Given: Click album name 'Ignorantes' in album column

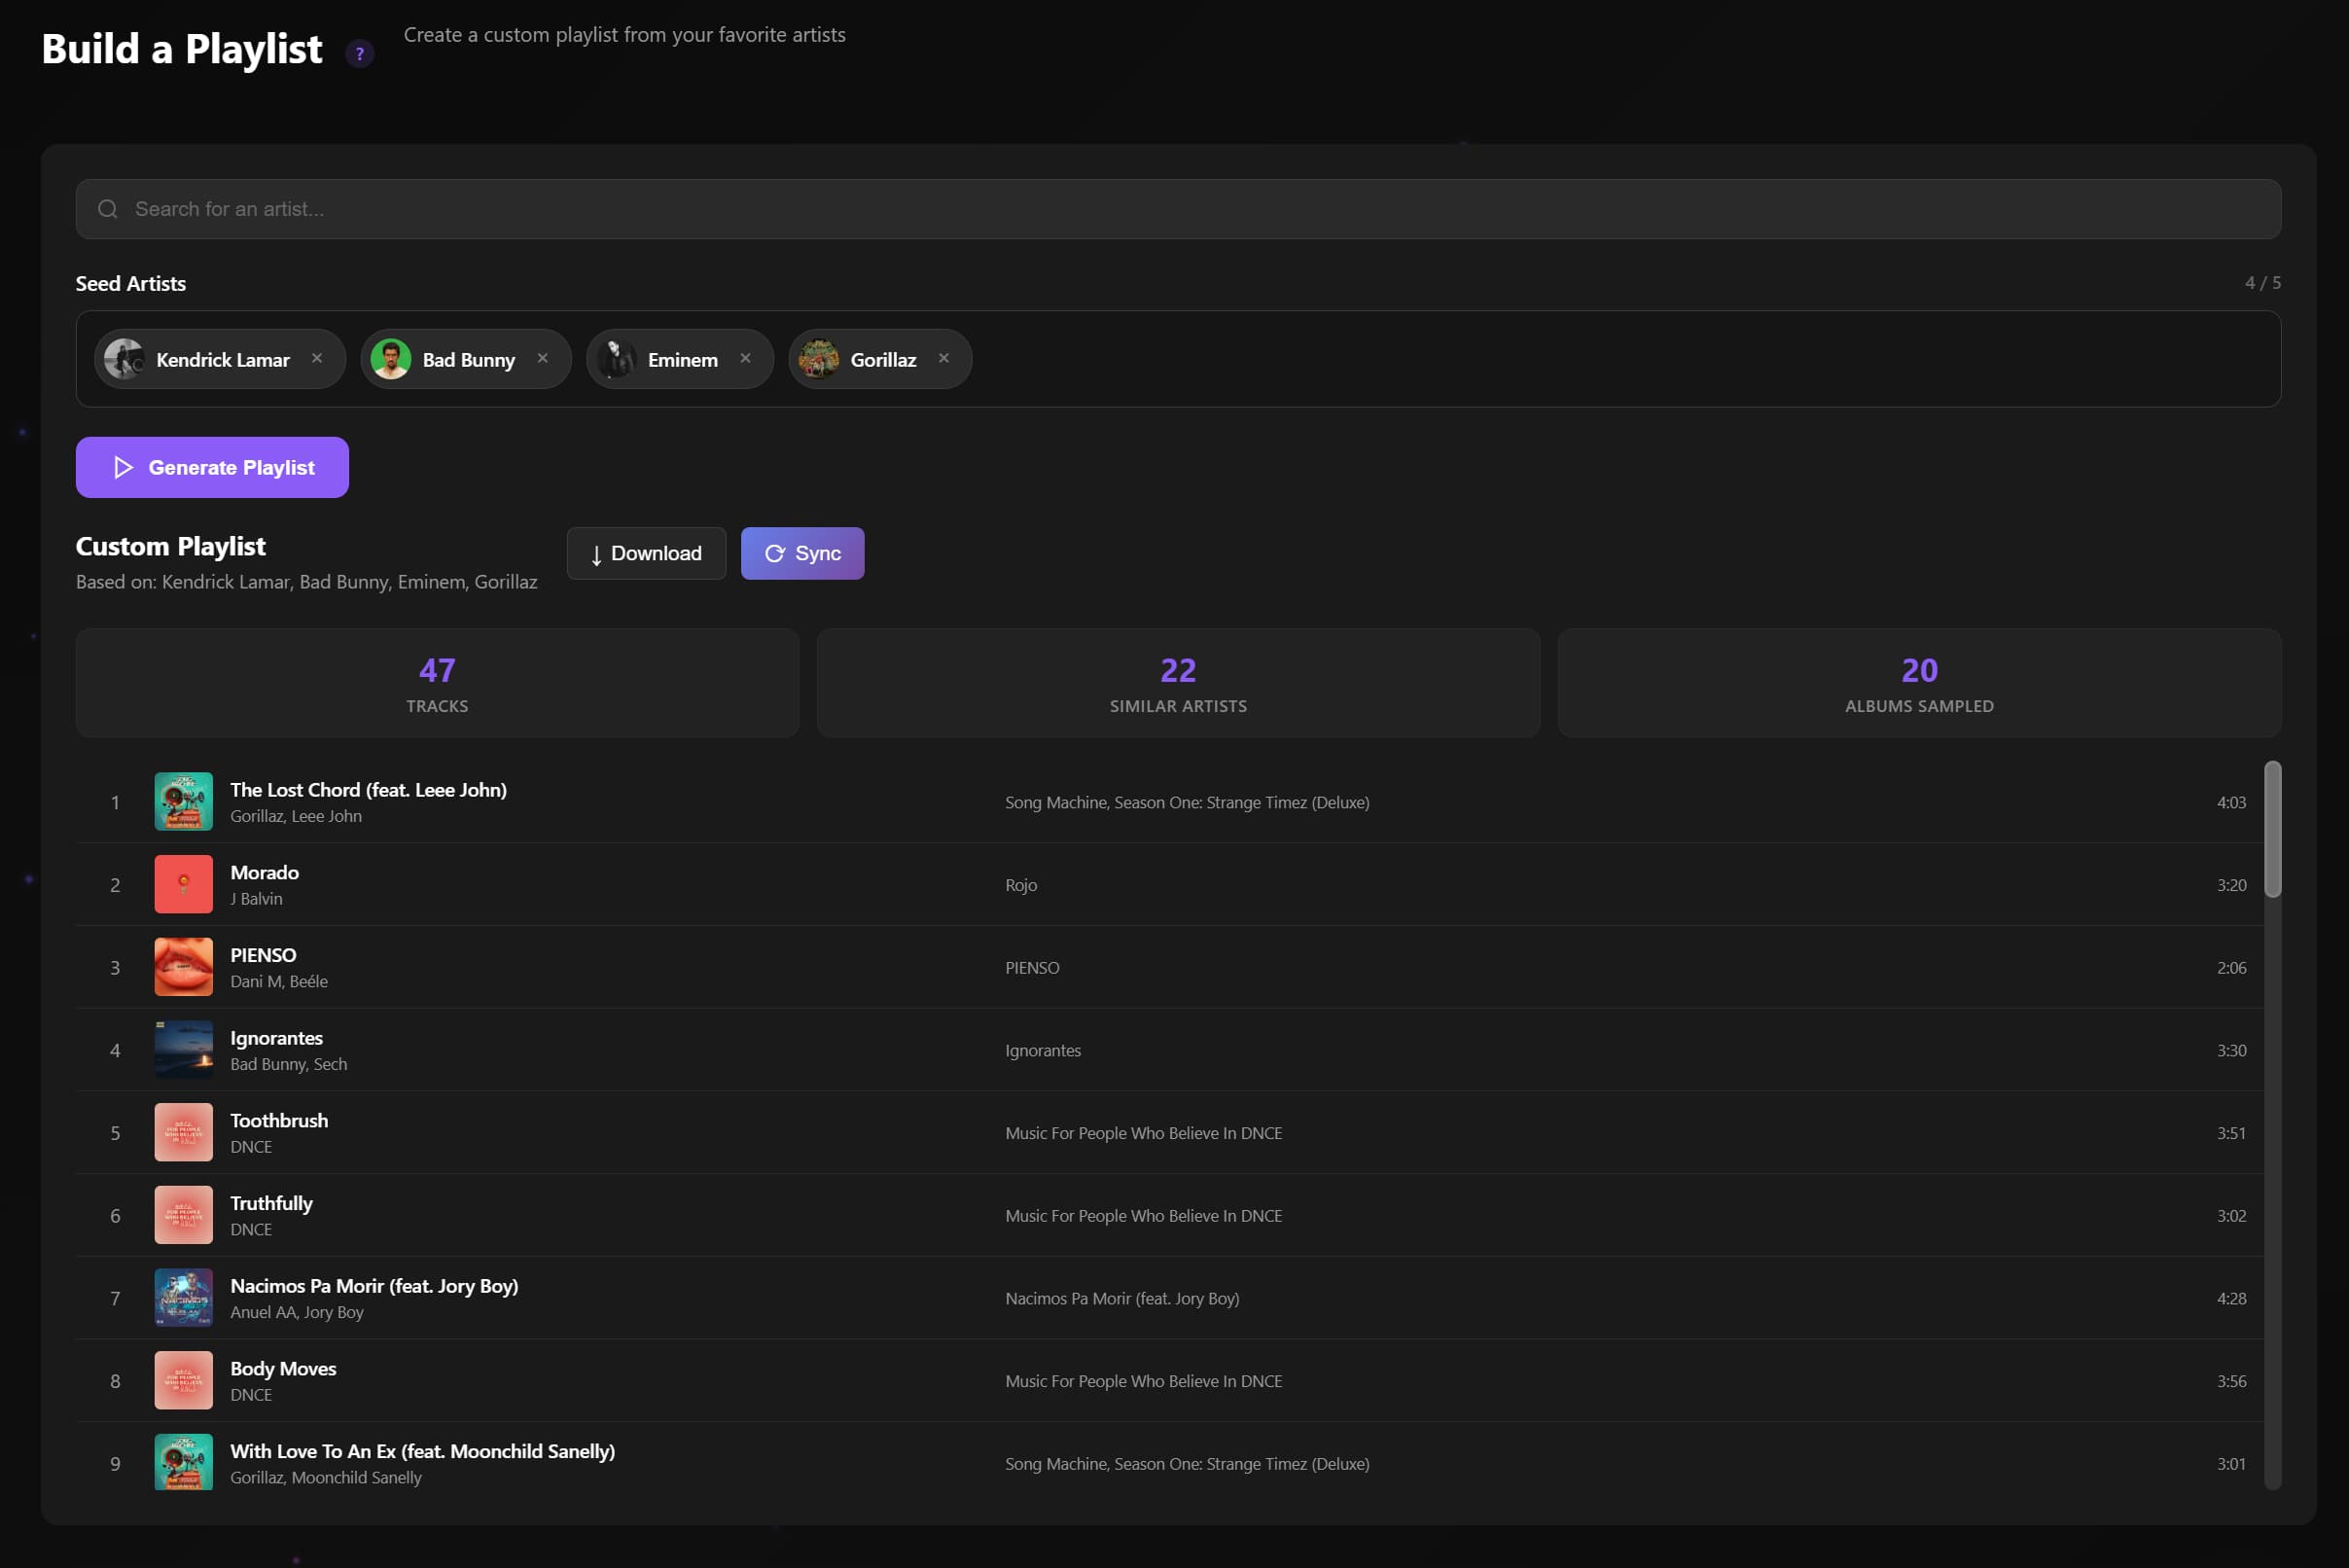Looking at the screenshot, I should (x=1043, y=1050).
